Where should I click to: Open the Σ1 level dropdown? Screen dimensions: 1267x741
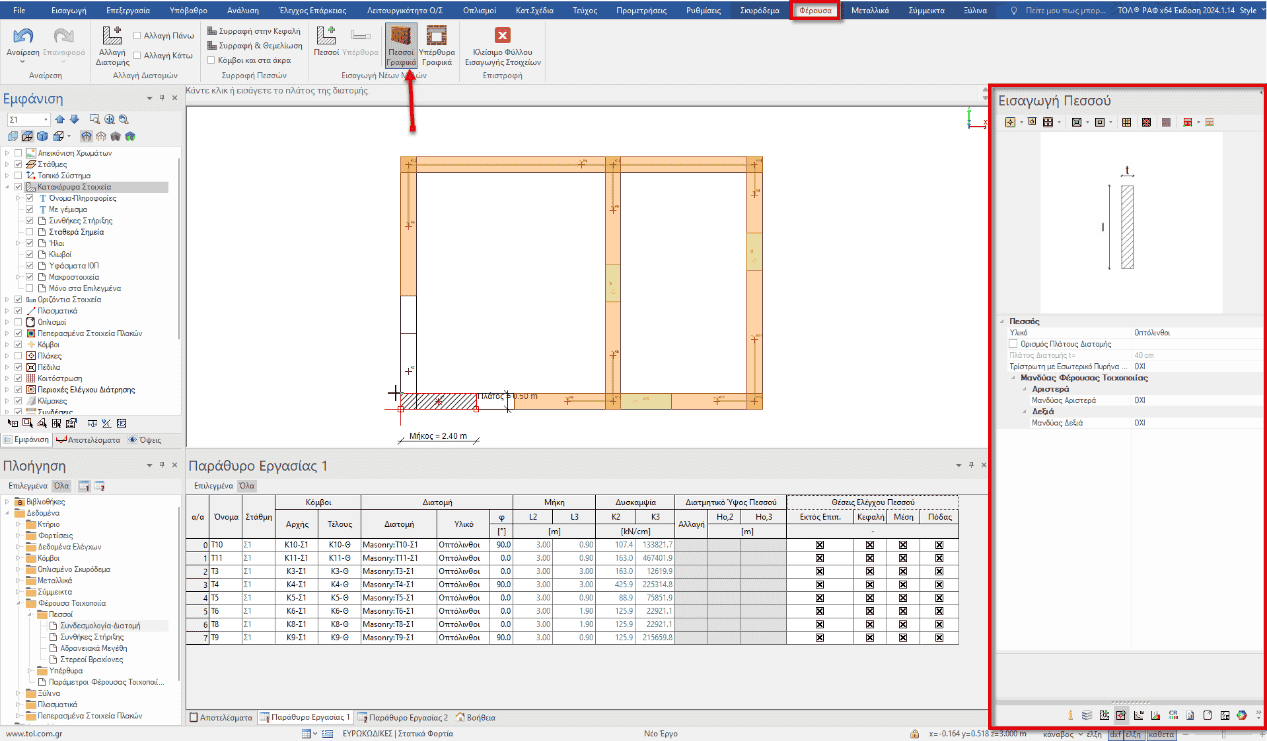click(x=44, y=120)
